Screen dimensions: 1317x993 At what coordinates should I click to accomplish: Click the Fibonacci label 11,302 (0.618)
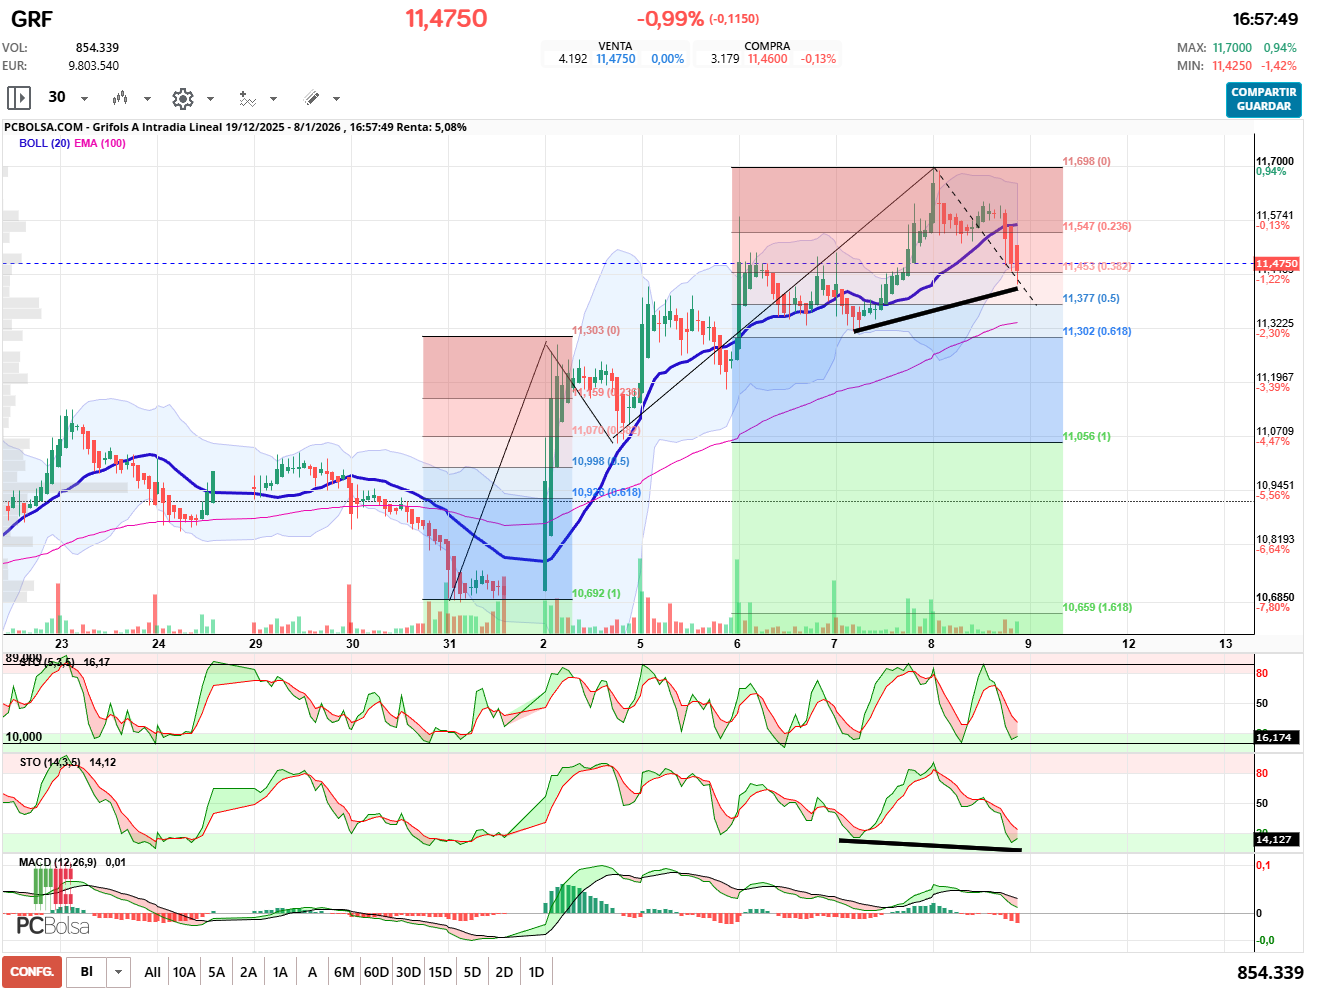[1097, 331]
